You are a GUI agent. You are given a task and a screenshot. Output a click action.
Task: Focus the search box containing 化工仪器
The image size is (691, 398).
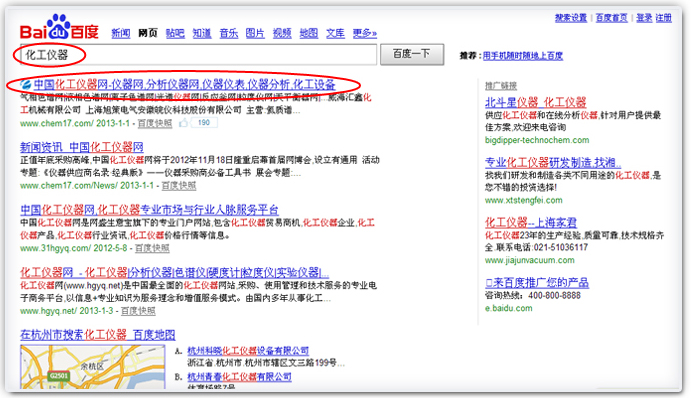(x=199, y=55)
